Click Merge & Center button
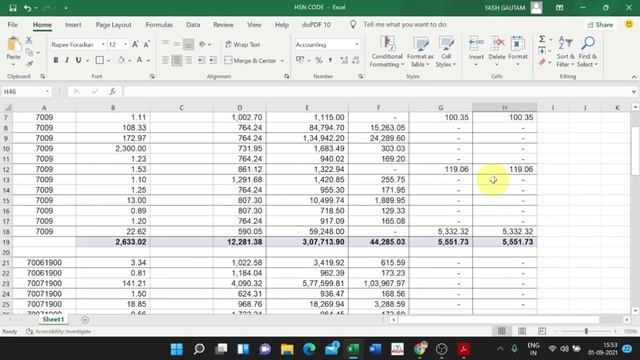This screenshot has width=640, height=360. click(250, 61)
